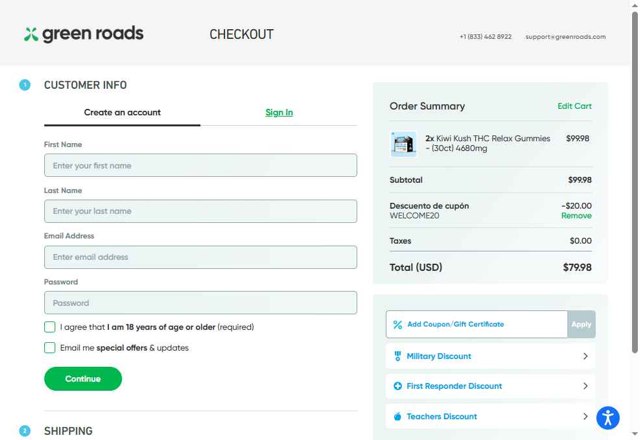
Task: Focus the First Name field
Action: pos(200,165)
